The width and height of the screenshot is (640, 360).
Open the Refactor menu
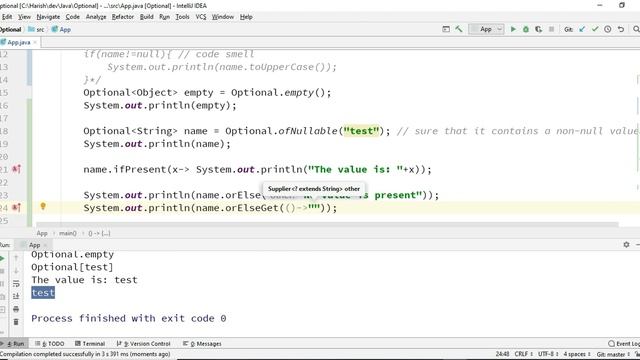pyautogui.click(x=123, y=17)
